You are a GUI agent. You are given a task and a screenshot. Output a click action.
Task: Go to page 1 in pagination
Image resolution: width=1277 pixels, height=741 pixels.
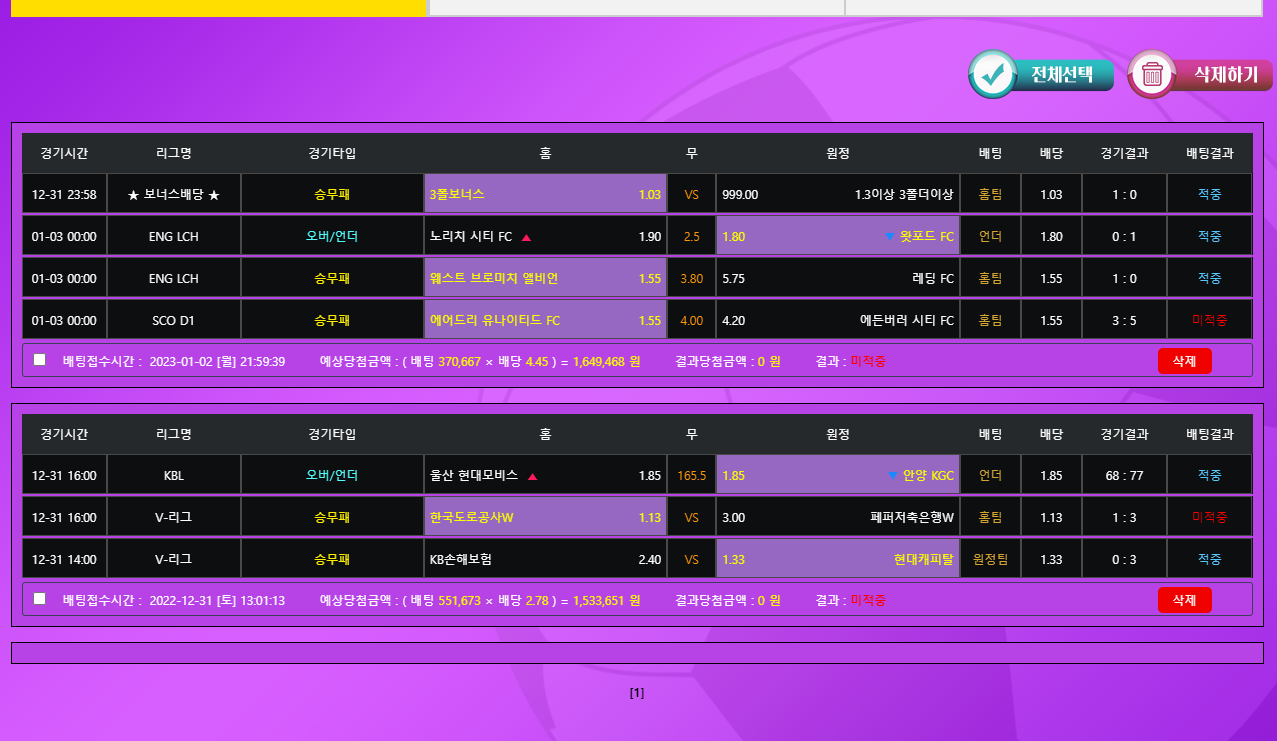[637, 693]
